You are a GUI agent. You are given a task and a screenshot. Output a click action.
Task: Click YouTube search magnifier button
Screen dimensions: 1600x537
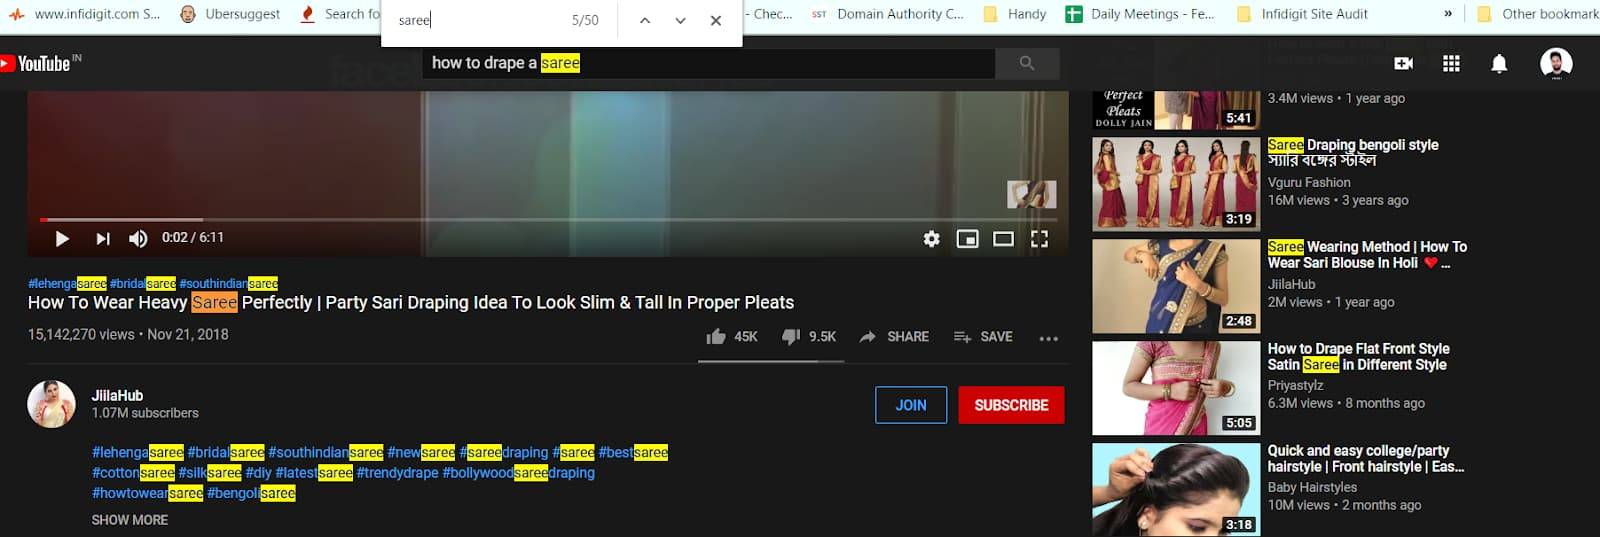coord(1027,63)
